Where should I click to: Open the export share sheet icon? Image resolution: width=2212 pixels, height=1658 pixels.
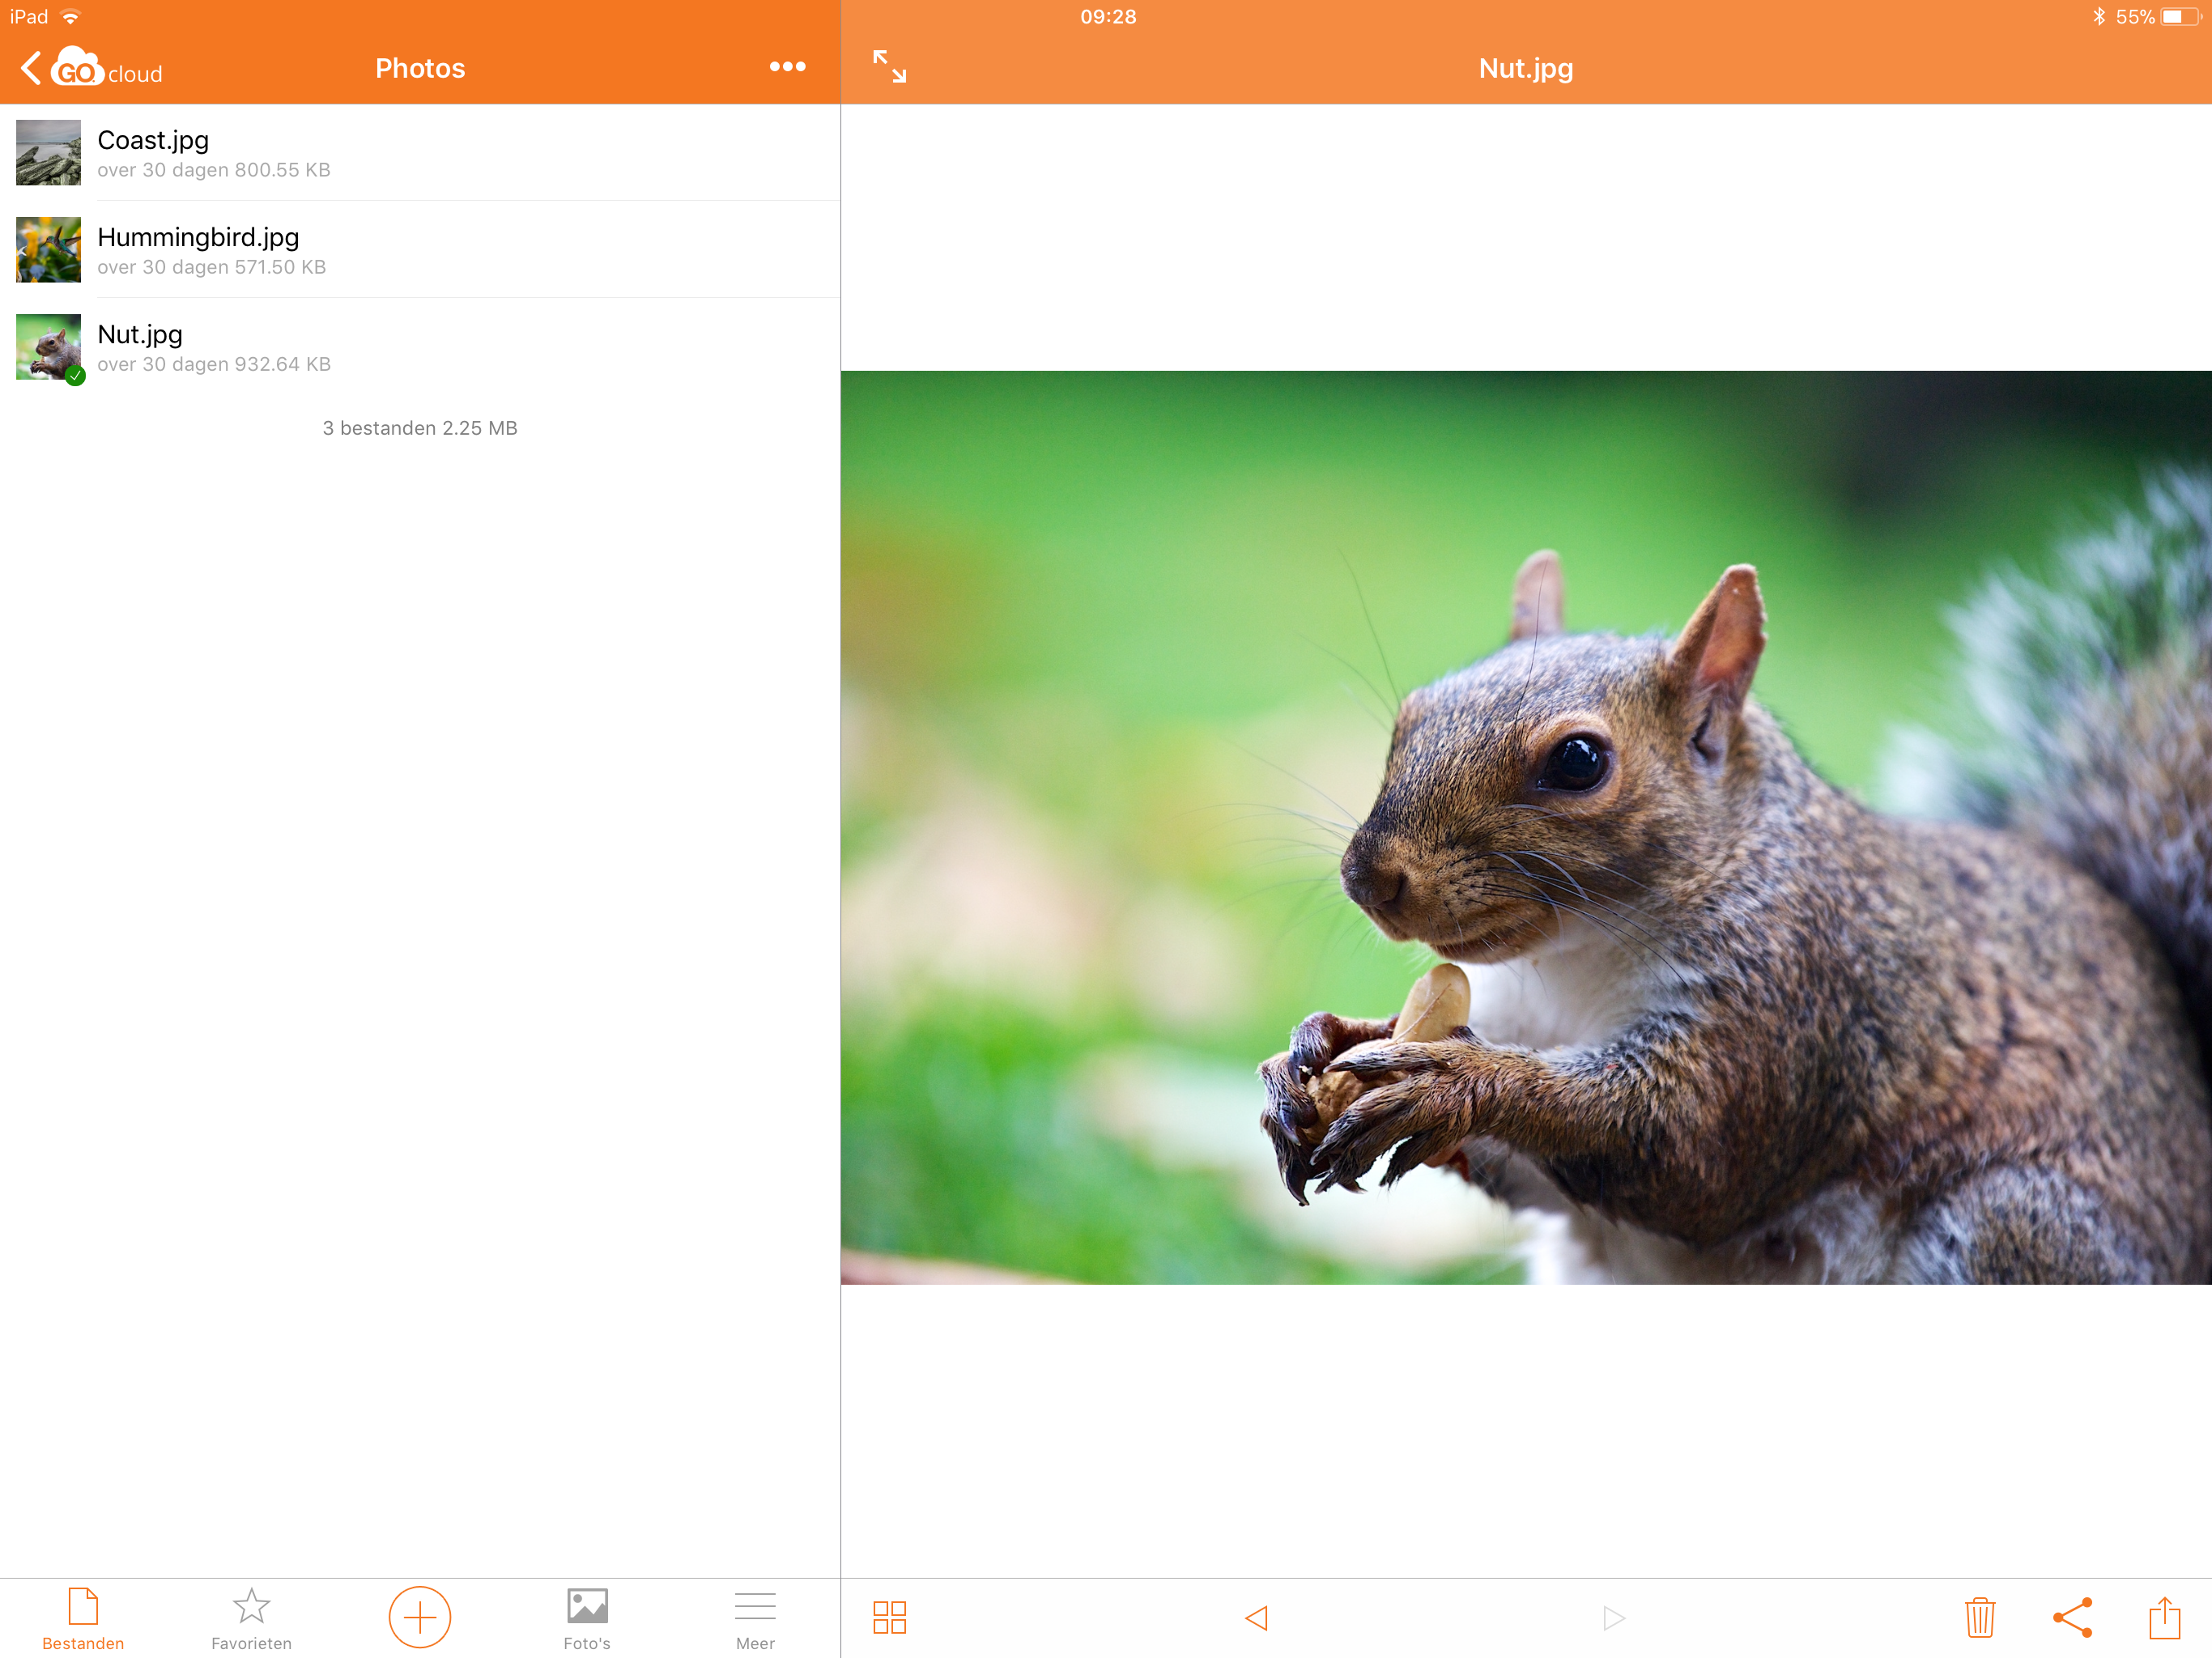(2164, 1617)
